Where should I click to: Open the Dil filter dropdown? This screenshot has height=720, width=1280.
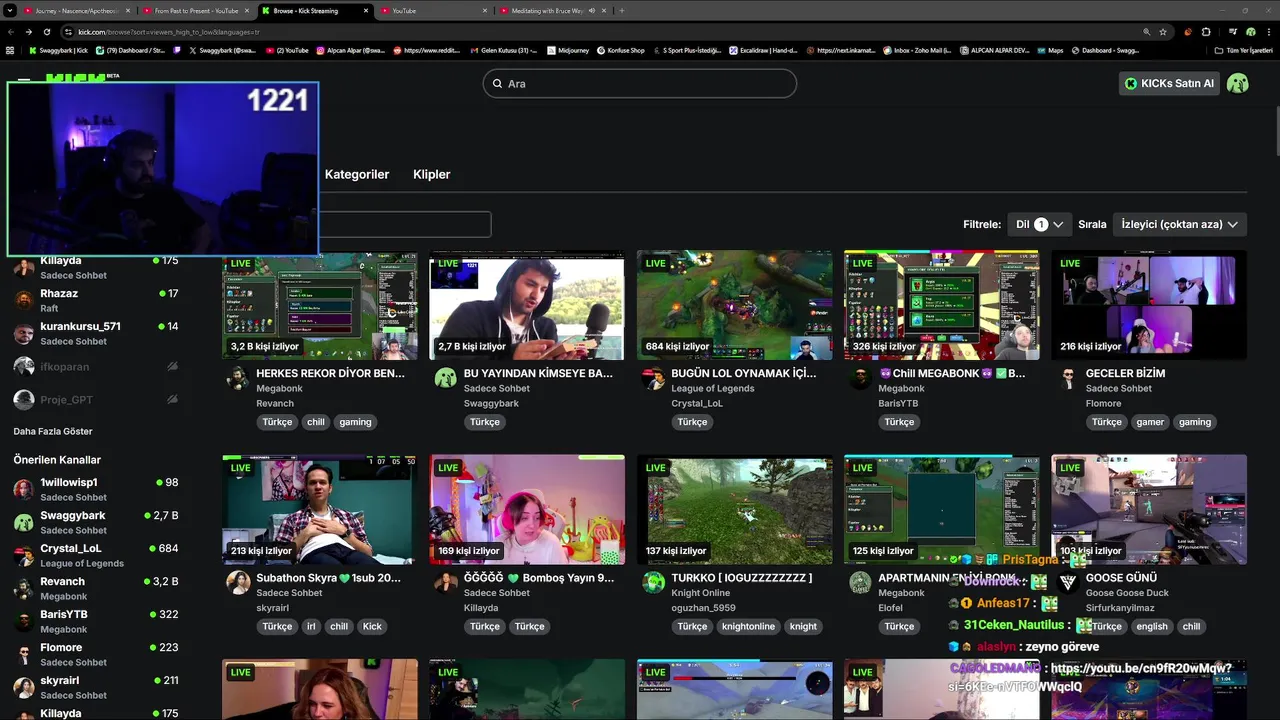point(1039,224)
